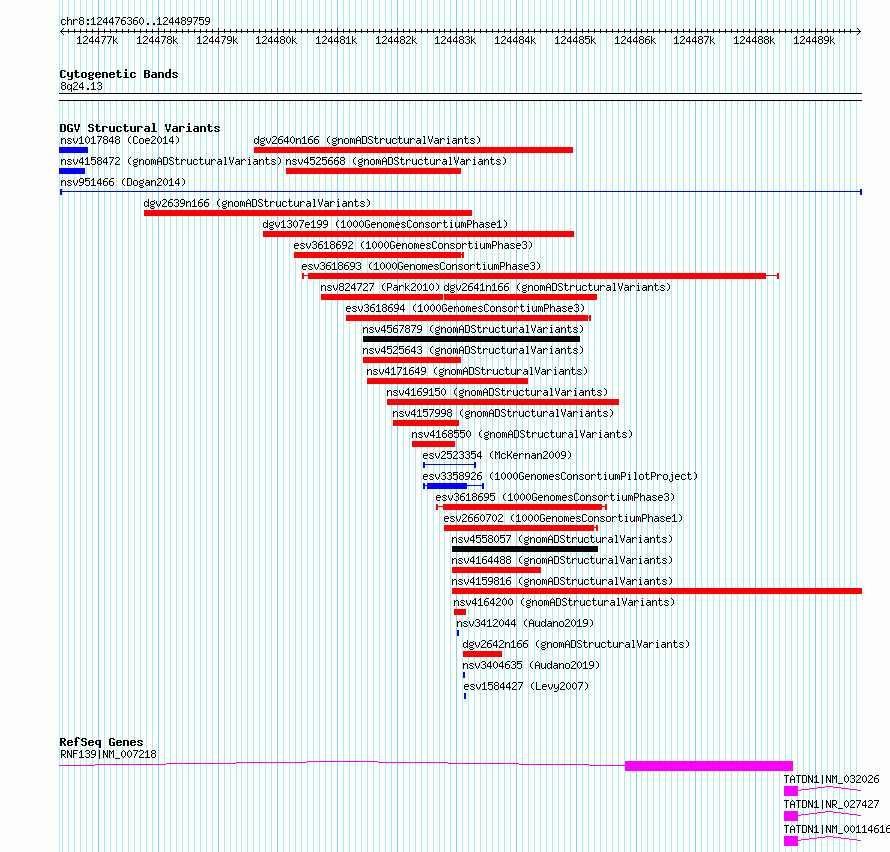
Task: Select TATDN1|NM_032026 transcript label
Action: pos(832,779)
